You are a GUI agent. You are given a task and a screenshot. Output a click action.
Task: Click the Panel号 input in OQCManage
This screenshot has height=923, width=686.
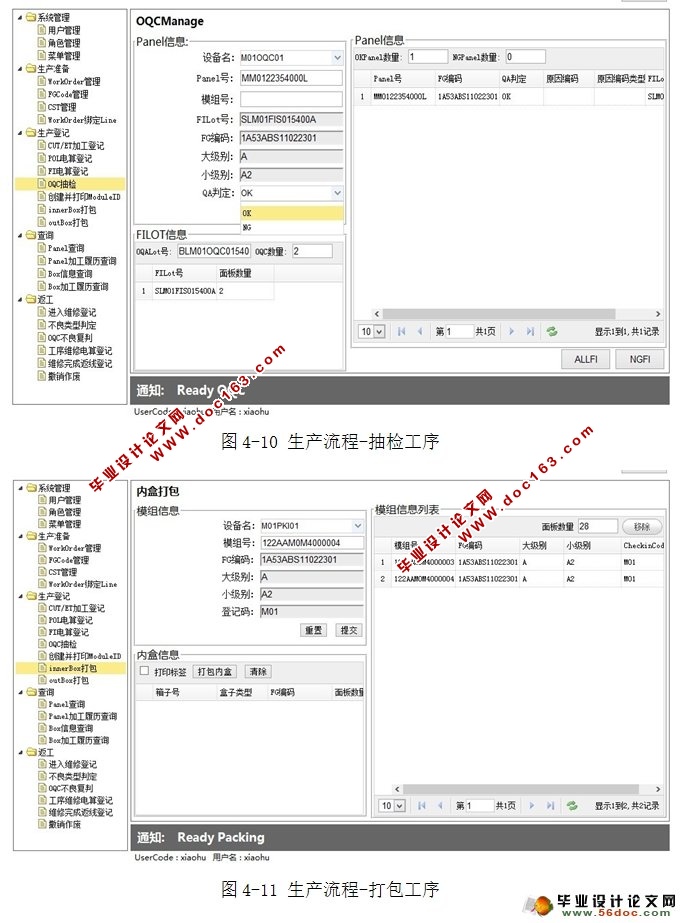tap(291, 78)
